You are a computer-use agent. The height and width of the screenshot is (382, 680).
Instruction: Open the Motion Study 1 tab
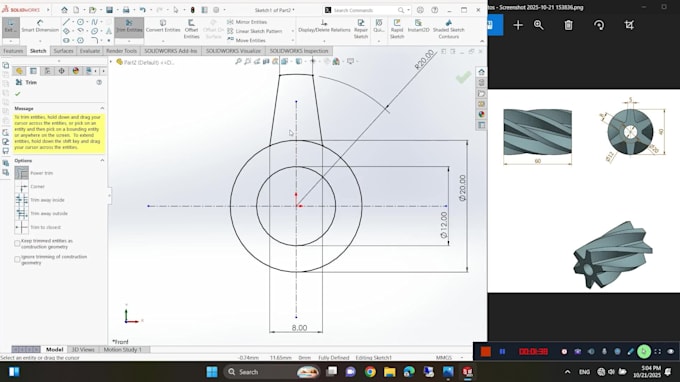123,349
